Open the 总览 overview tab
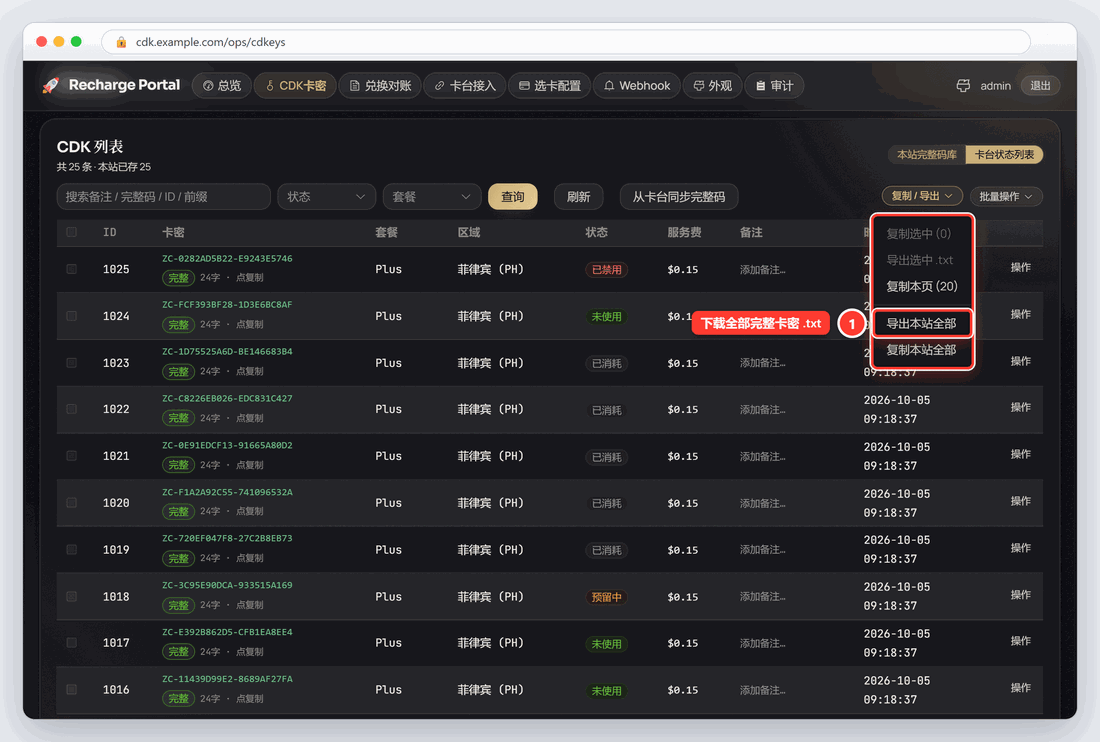 [222, 86]
